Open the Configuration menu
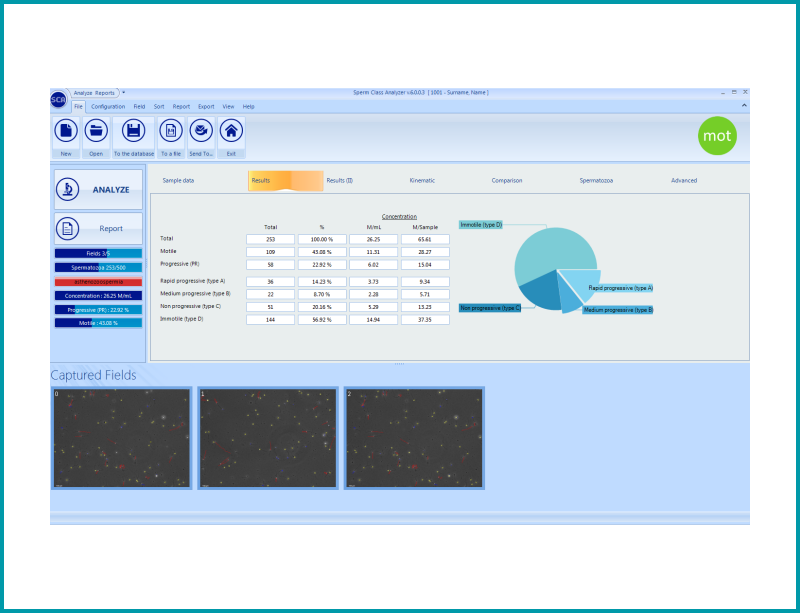The width and height of the screenshot is (800, 613). pyautogui.click(x=108, y=107)
